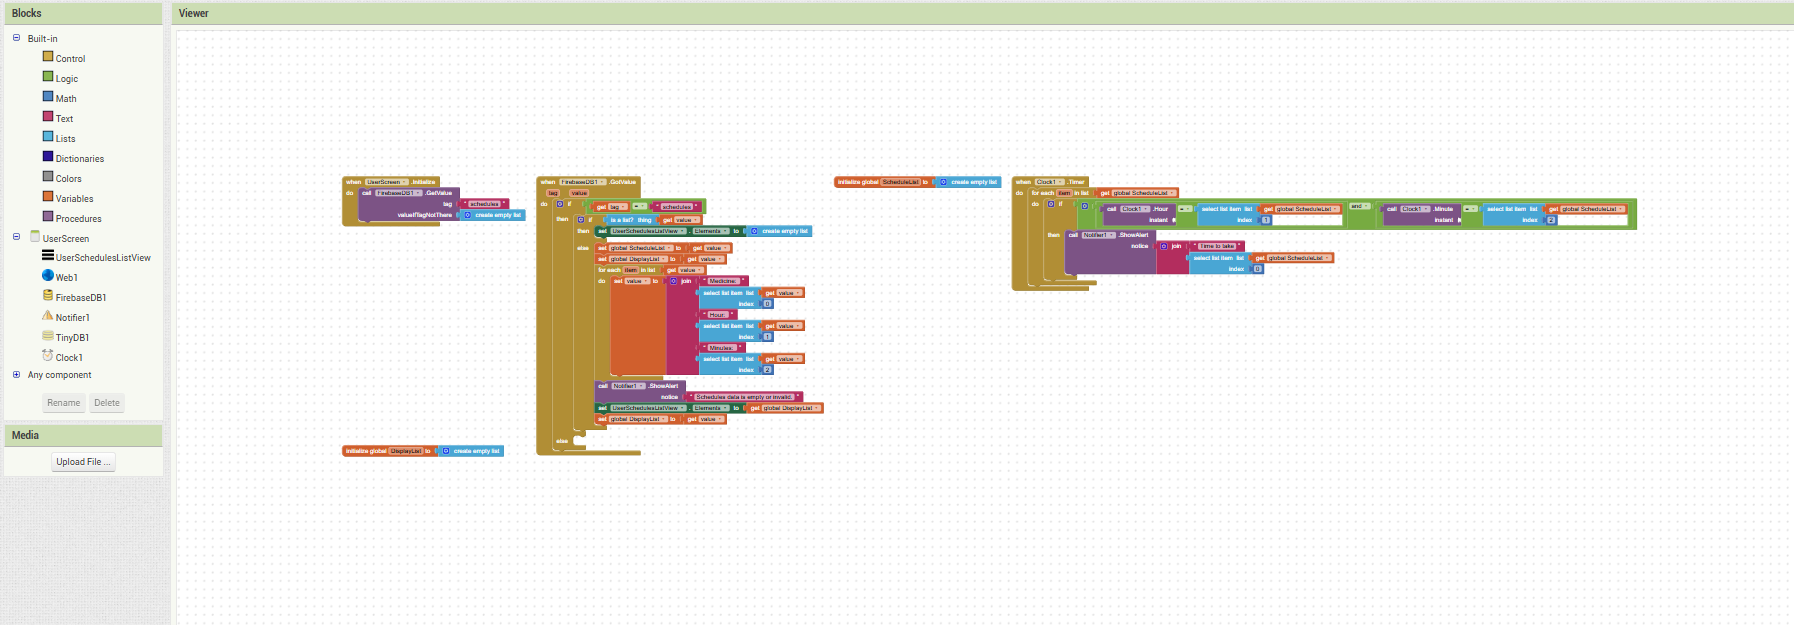Collapse the UserScreen component tree

pos(16,237)
